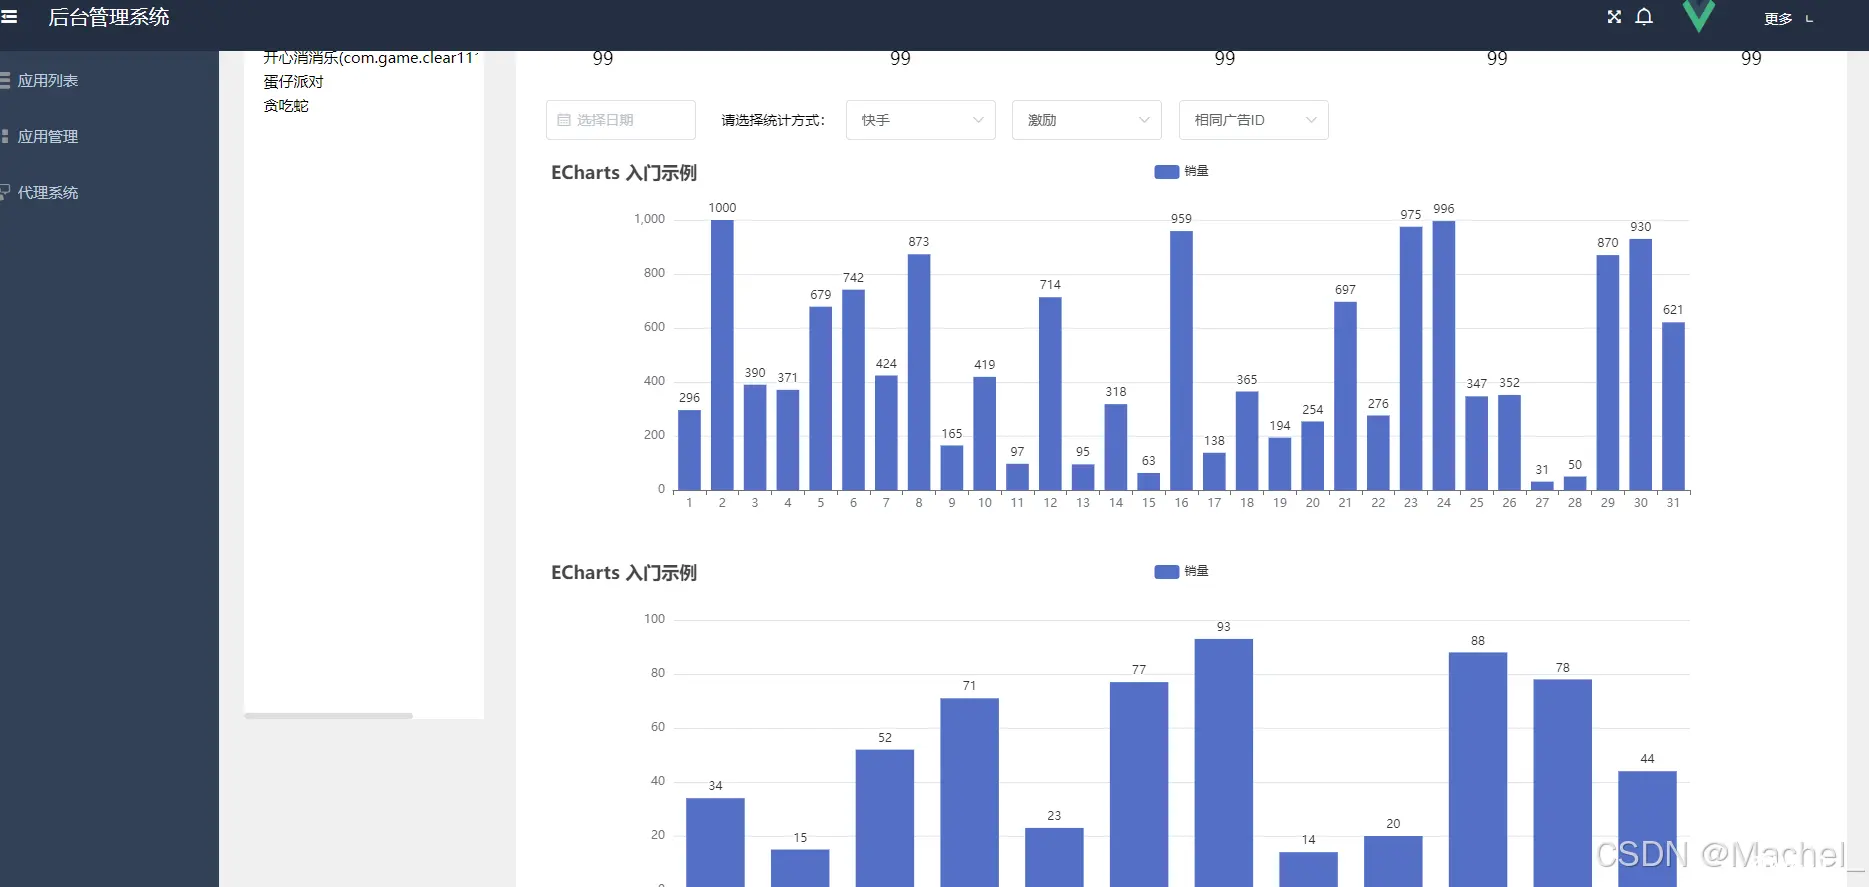Toggle 销量 legend in the second chart

(1182, 572)
